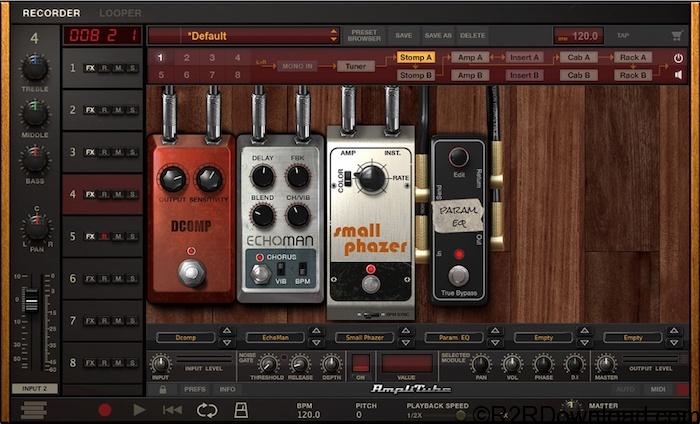Select Rack B in signal chain
Viewport: 700px width, 424px height.
click(633, 75)
